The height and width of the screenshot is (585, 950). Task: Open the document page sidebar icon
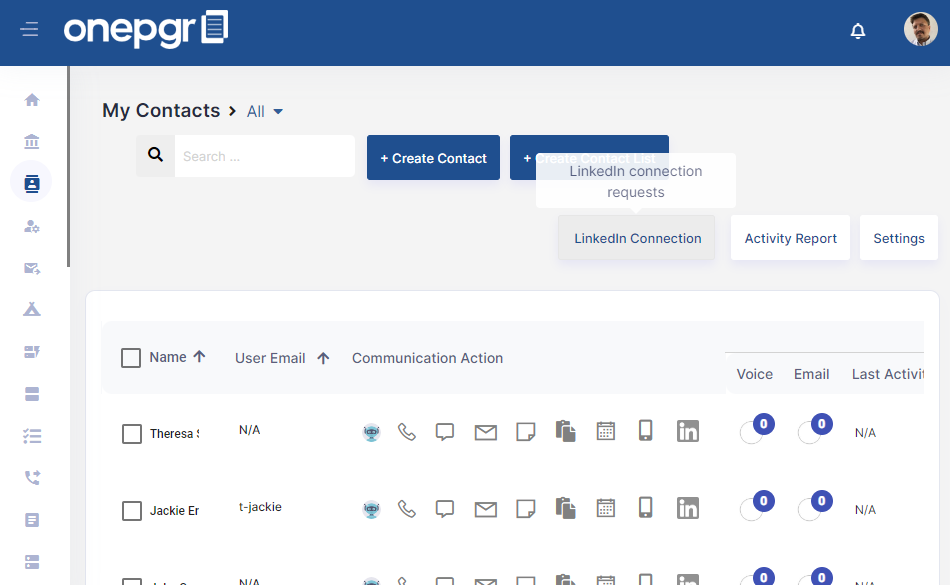coord(32,520)
